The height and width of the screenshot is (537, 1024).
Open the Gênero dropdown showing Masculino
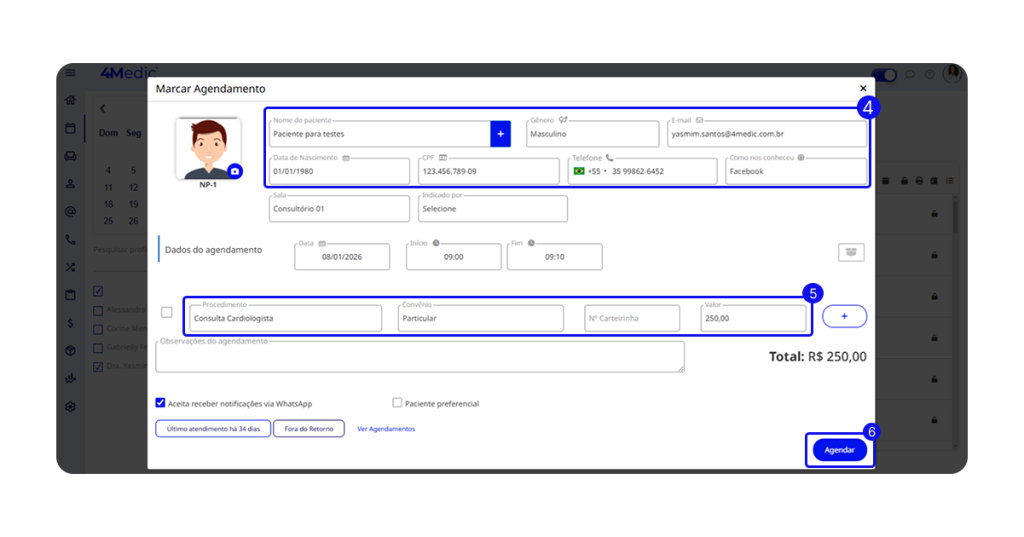click(592, 134)
